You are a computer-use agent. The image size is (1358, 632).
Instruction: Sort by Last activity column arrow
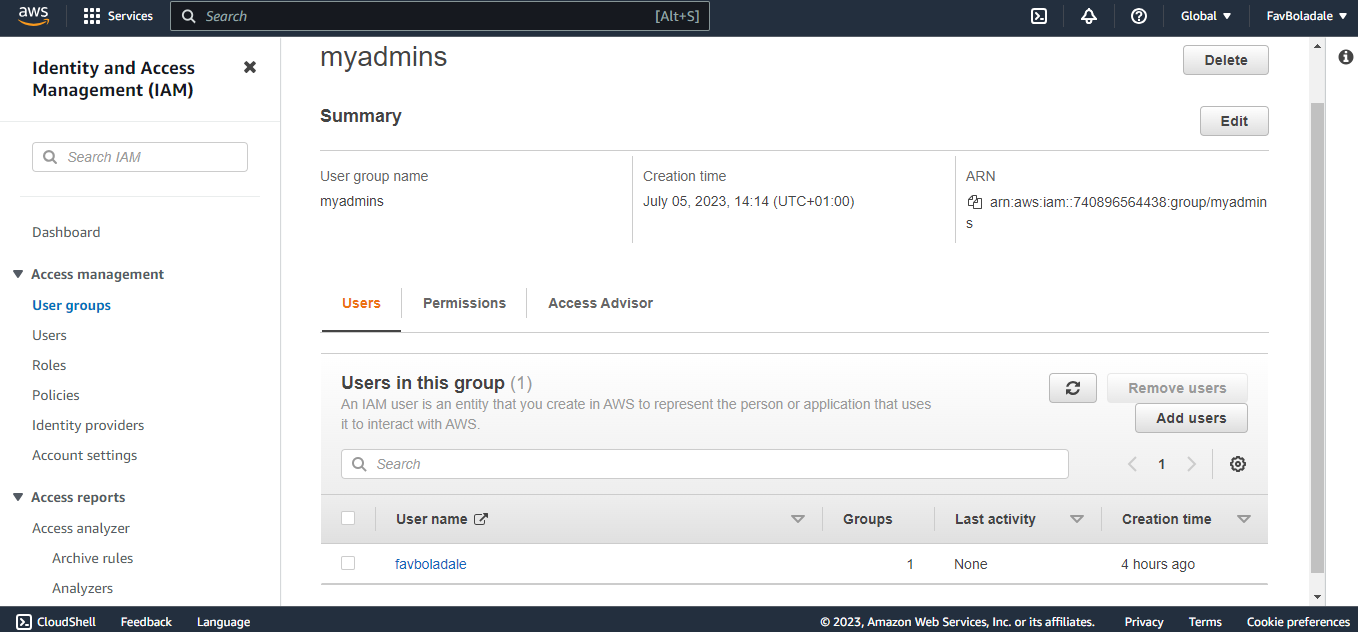(x=1077, y=519)
